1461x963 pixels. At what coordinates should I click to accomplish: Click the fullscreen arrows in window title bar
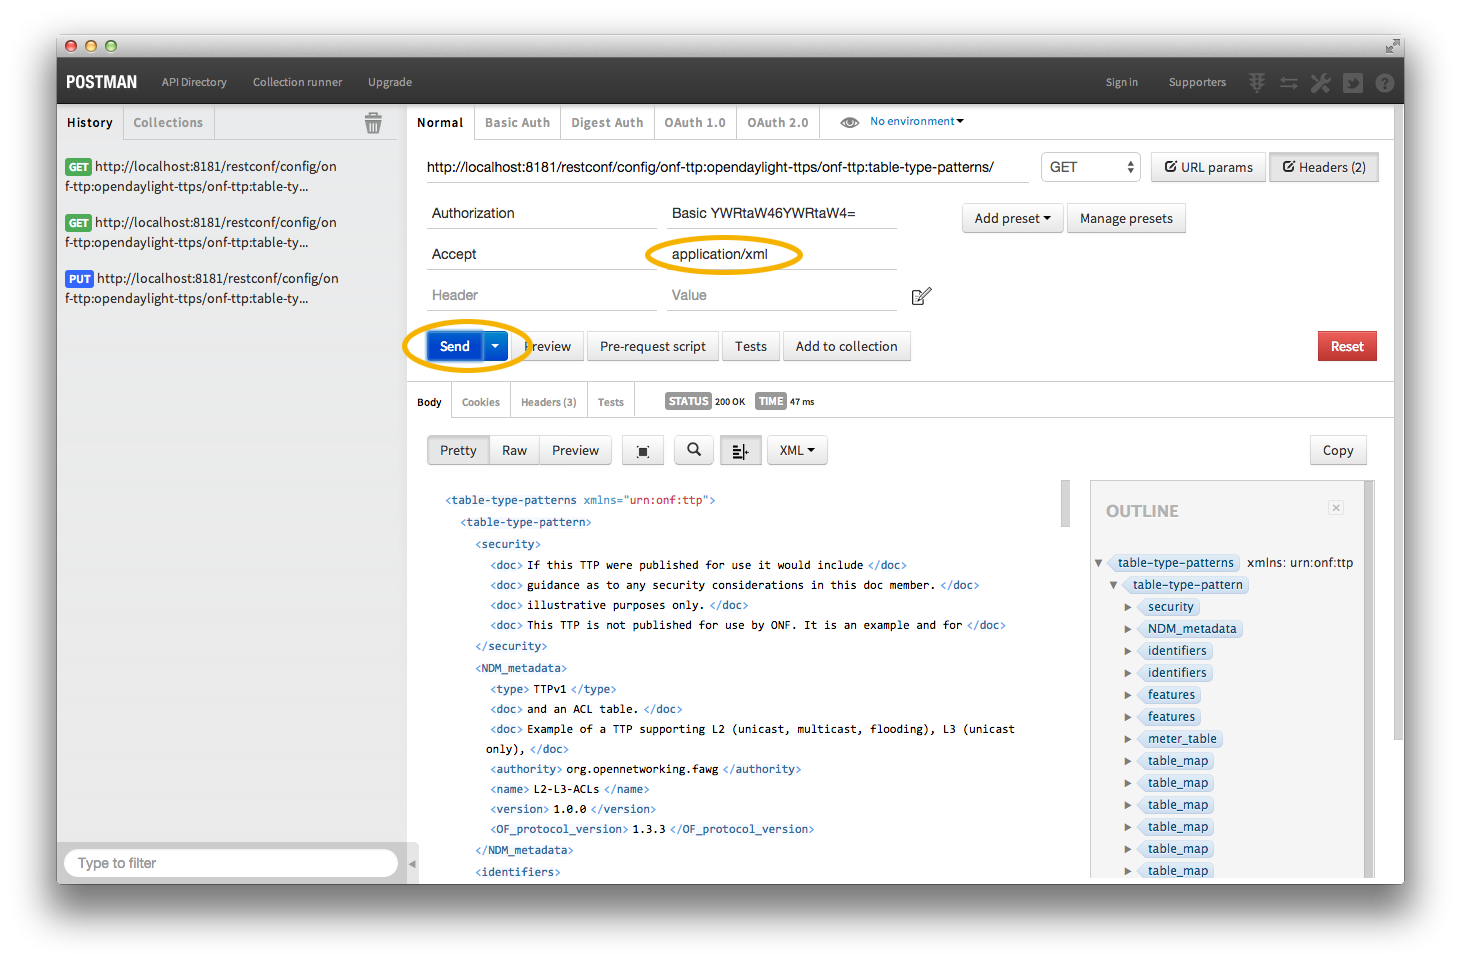coord(1392,46)
